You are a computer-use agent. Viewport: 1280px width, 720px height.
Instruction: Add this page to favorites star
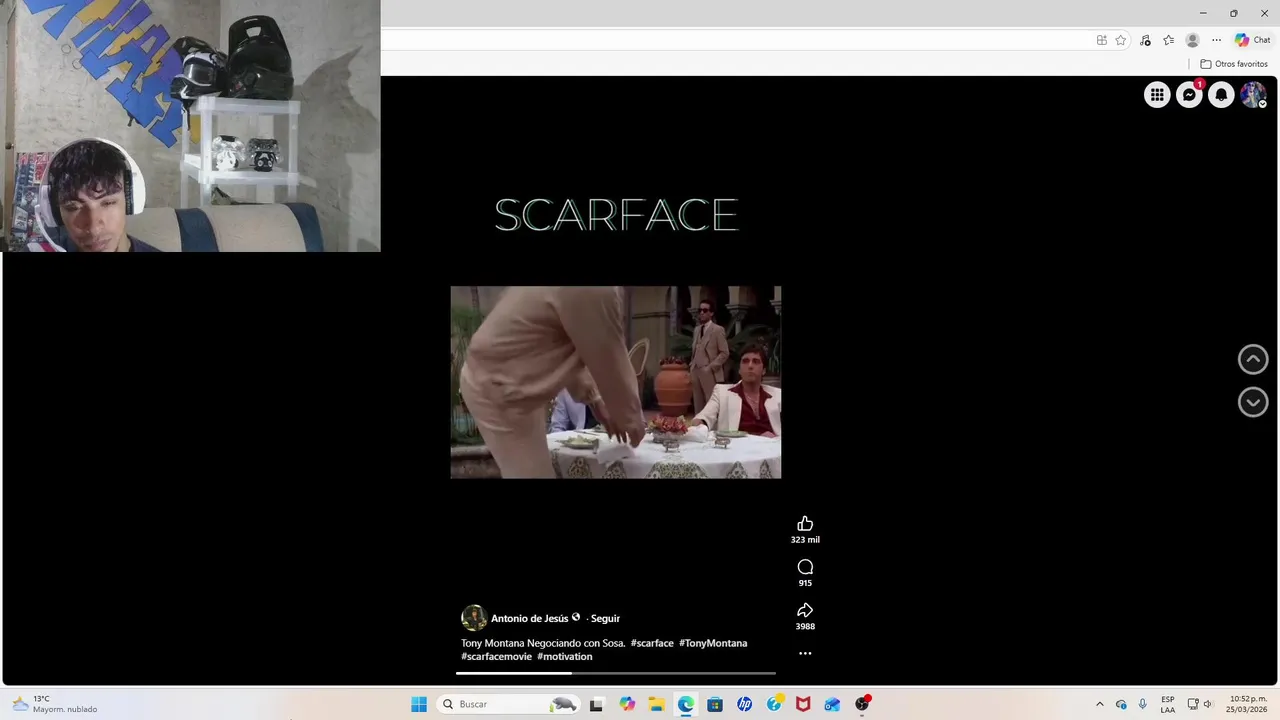coord(1121,40)
